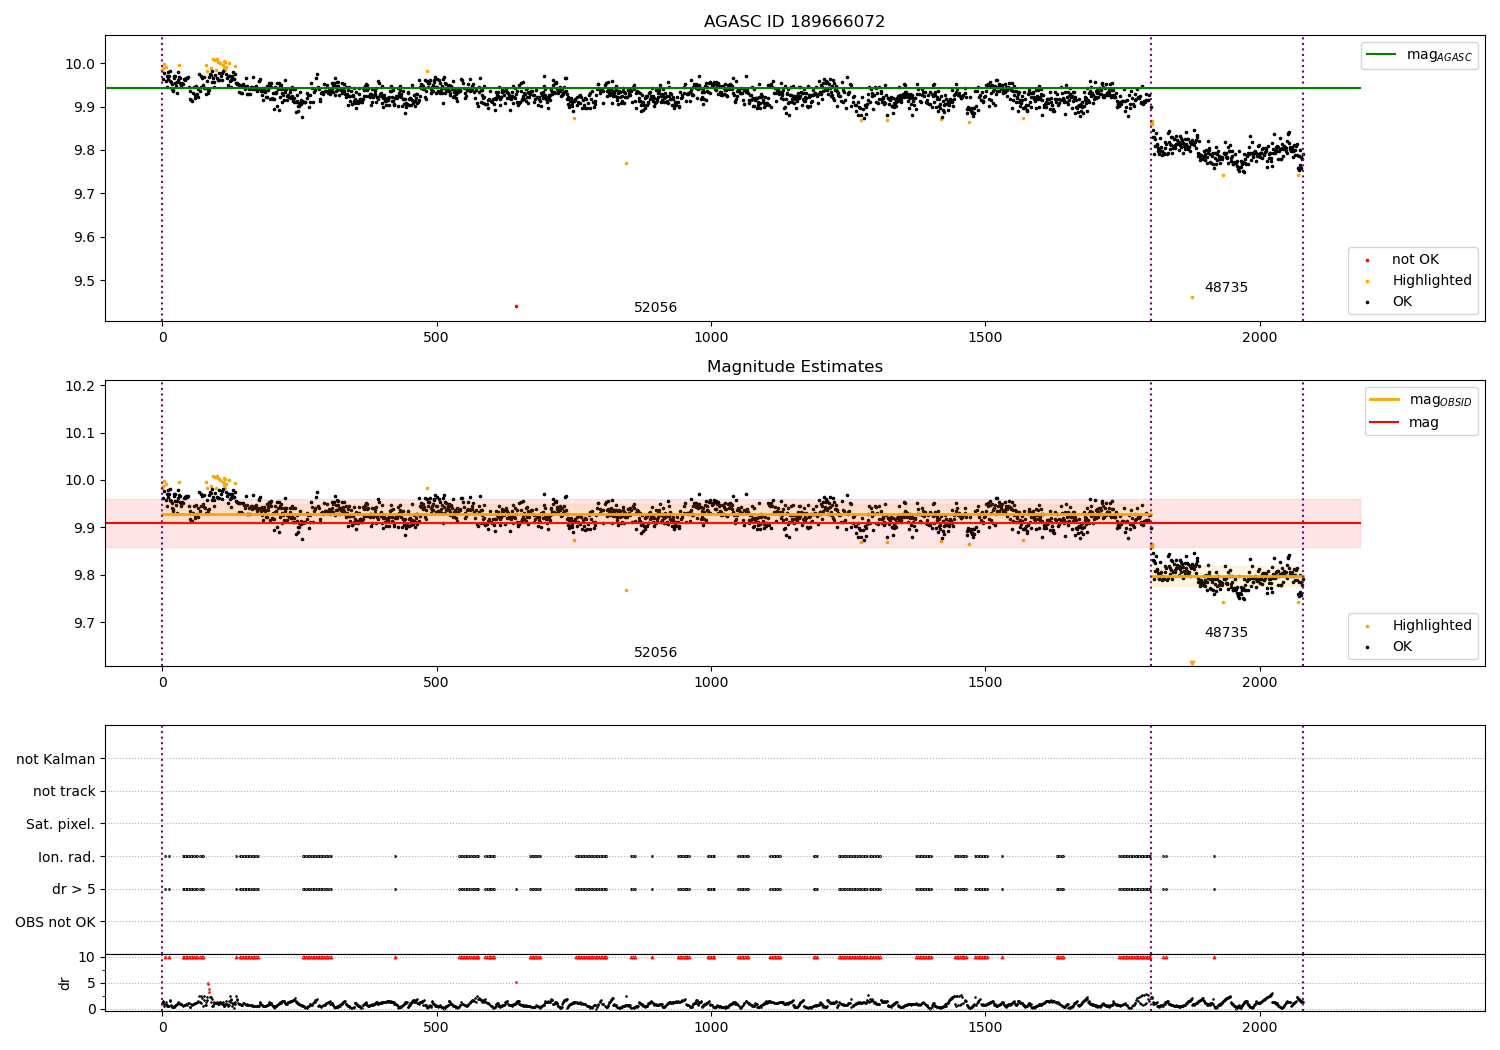Click the '2000' x-axis tick in bottom plot
1500x1050 pixels.
(1260, 1027)
